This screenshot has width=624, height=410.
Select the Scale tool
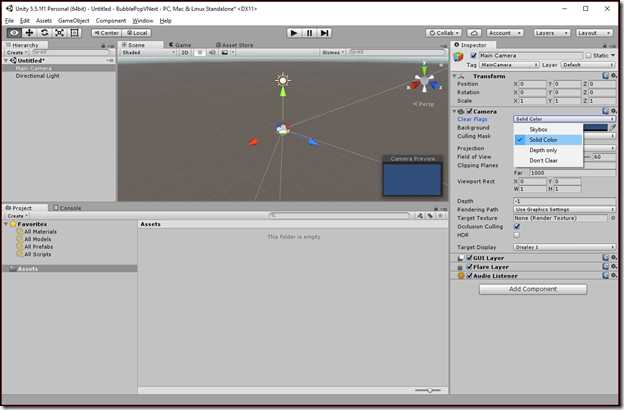click(x=59, y=33)
